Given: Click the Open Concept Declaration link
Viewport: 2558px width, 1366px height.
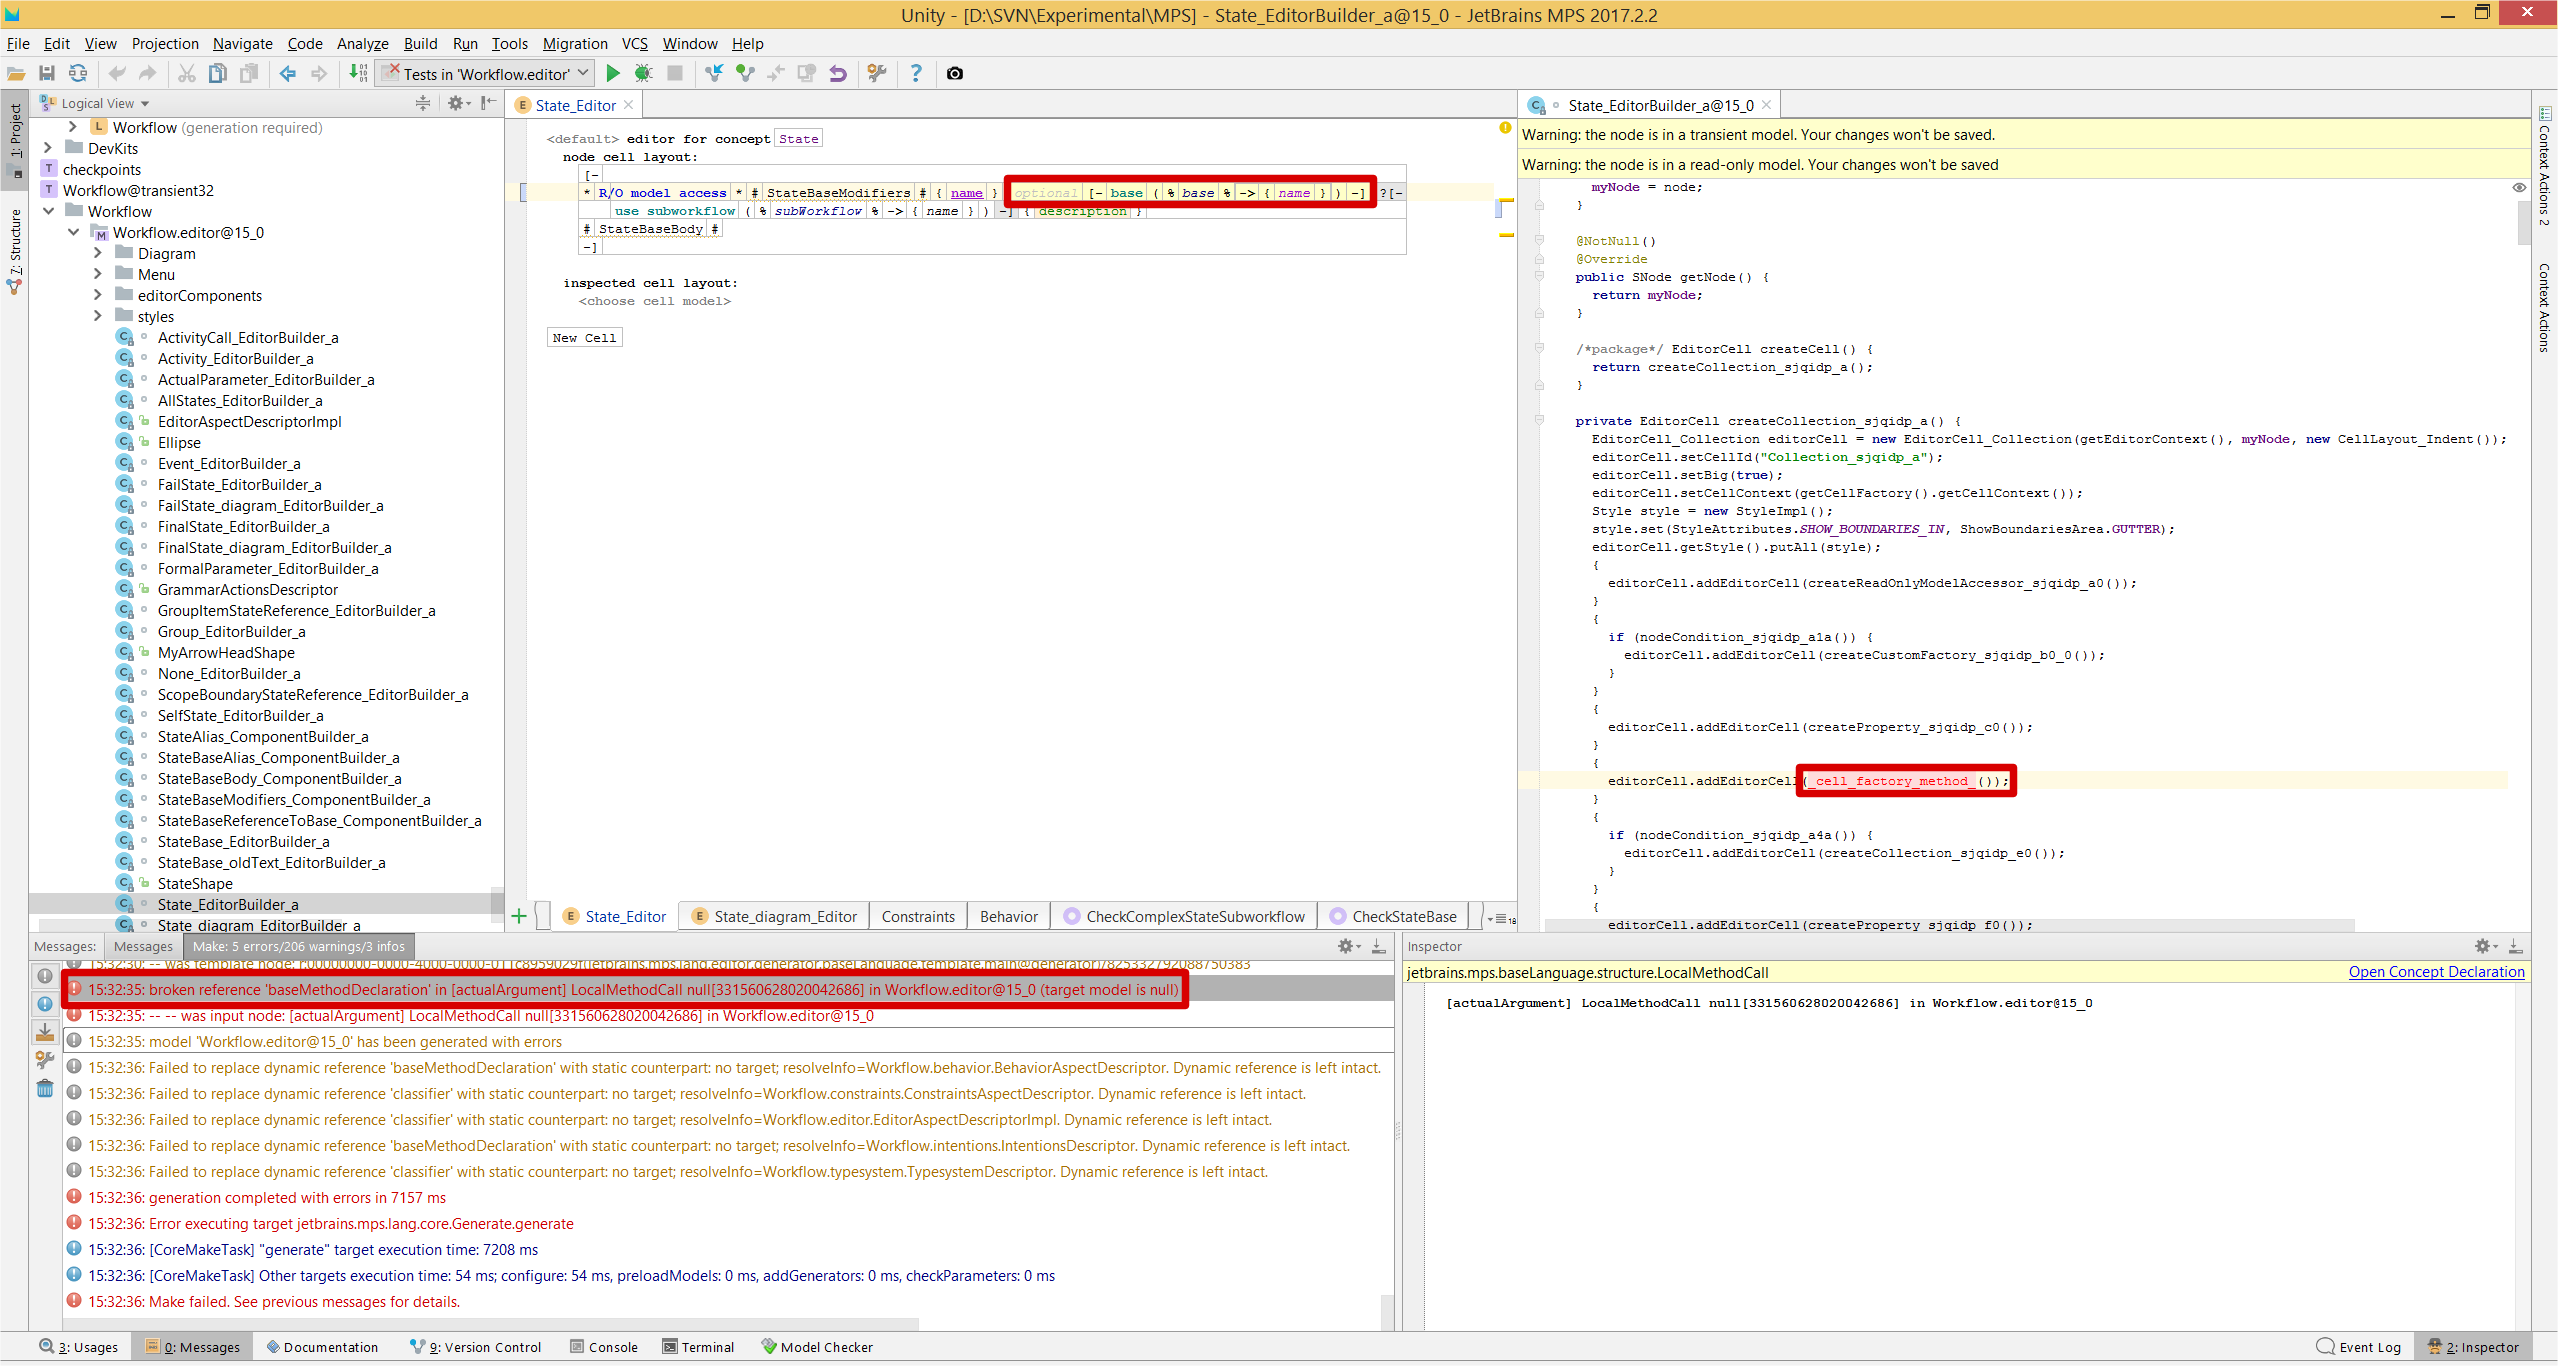Looking at the screenshot, I should (x=2436, y=972).
